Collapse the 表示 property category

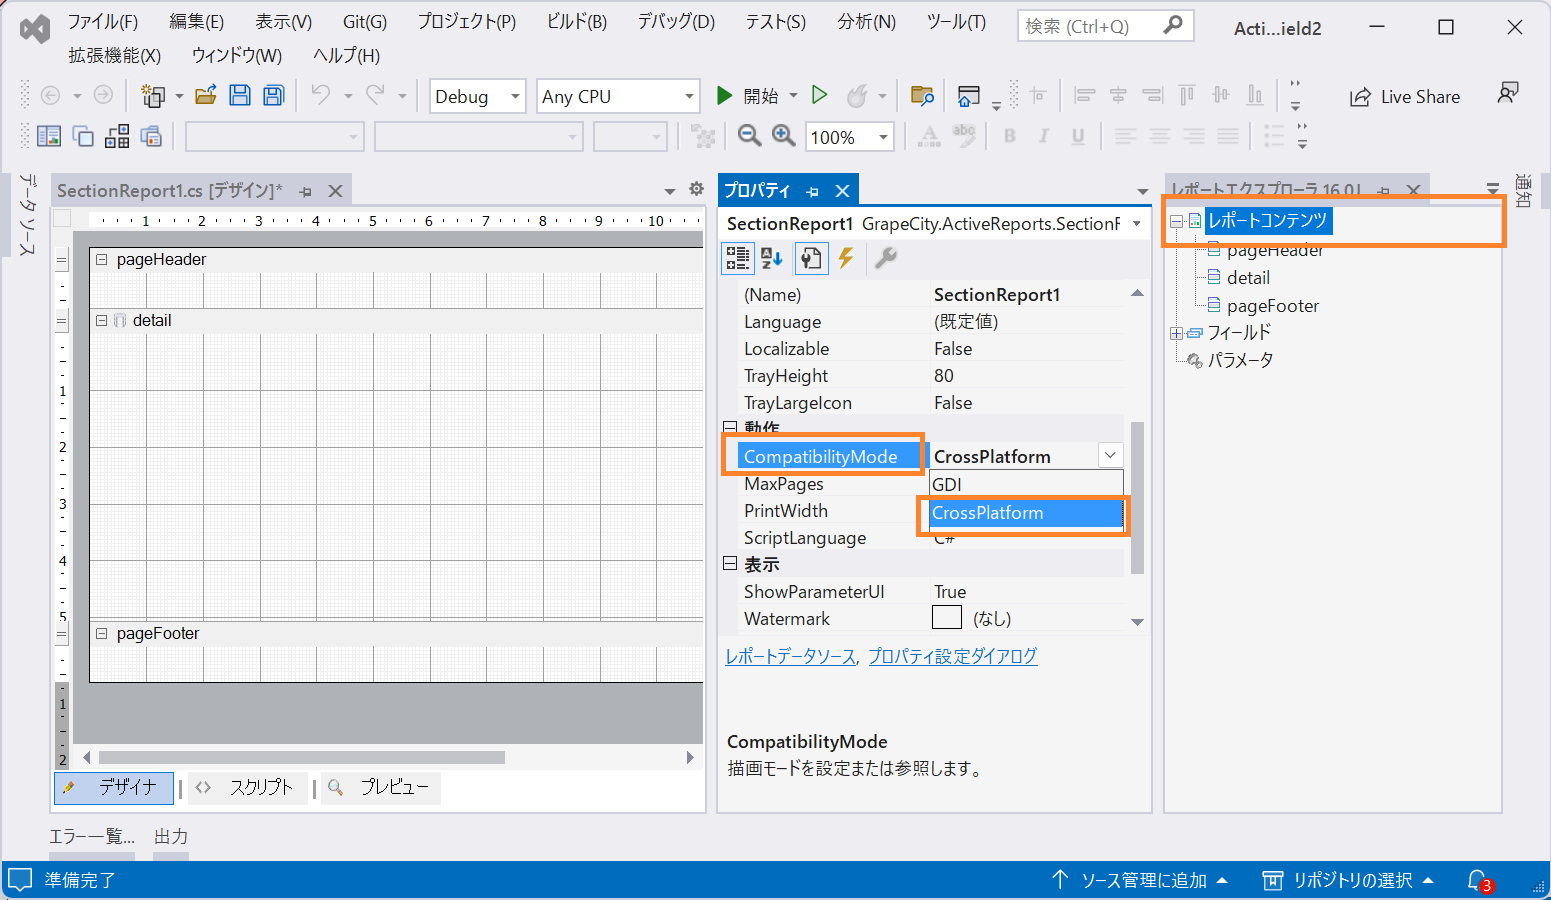click(730, 564)
